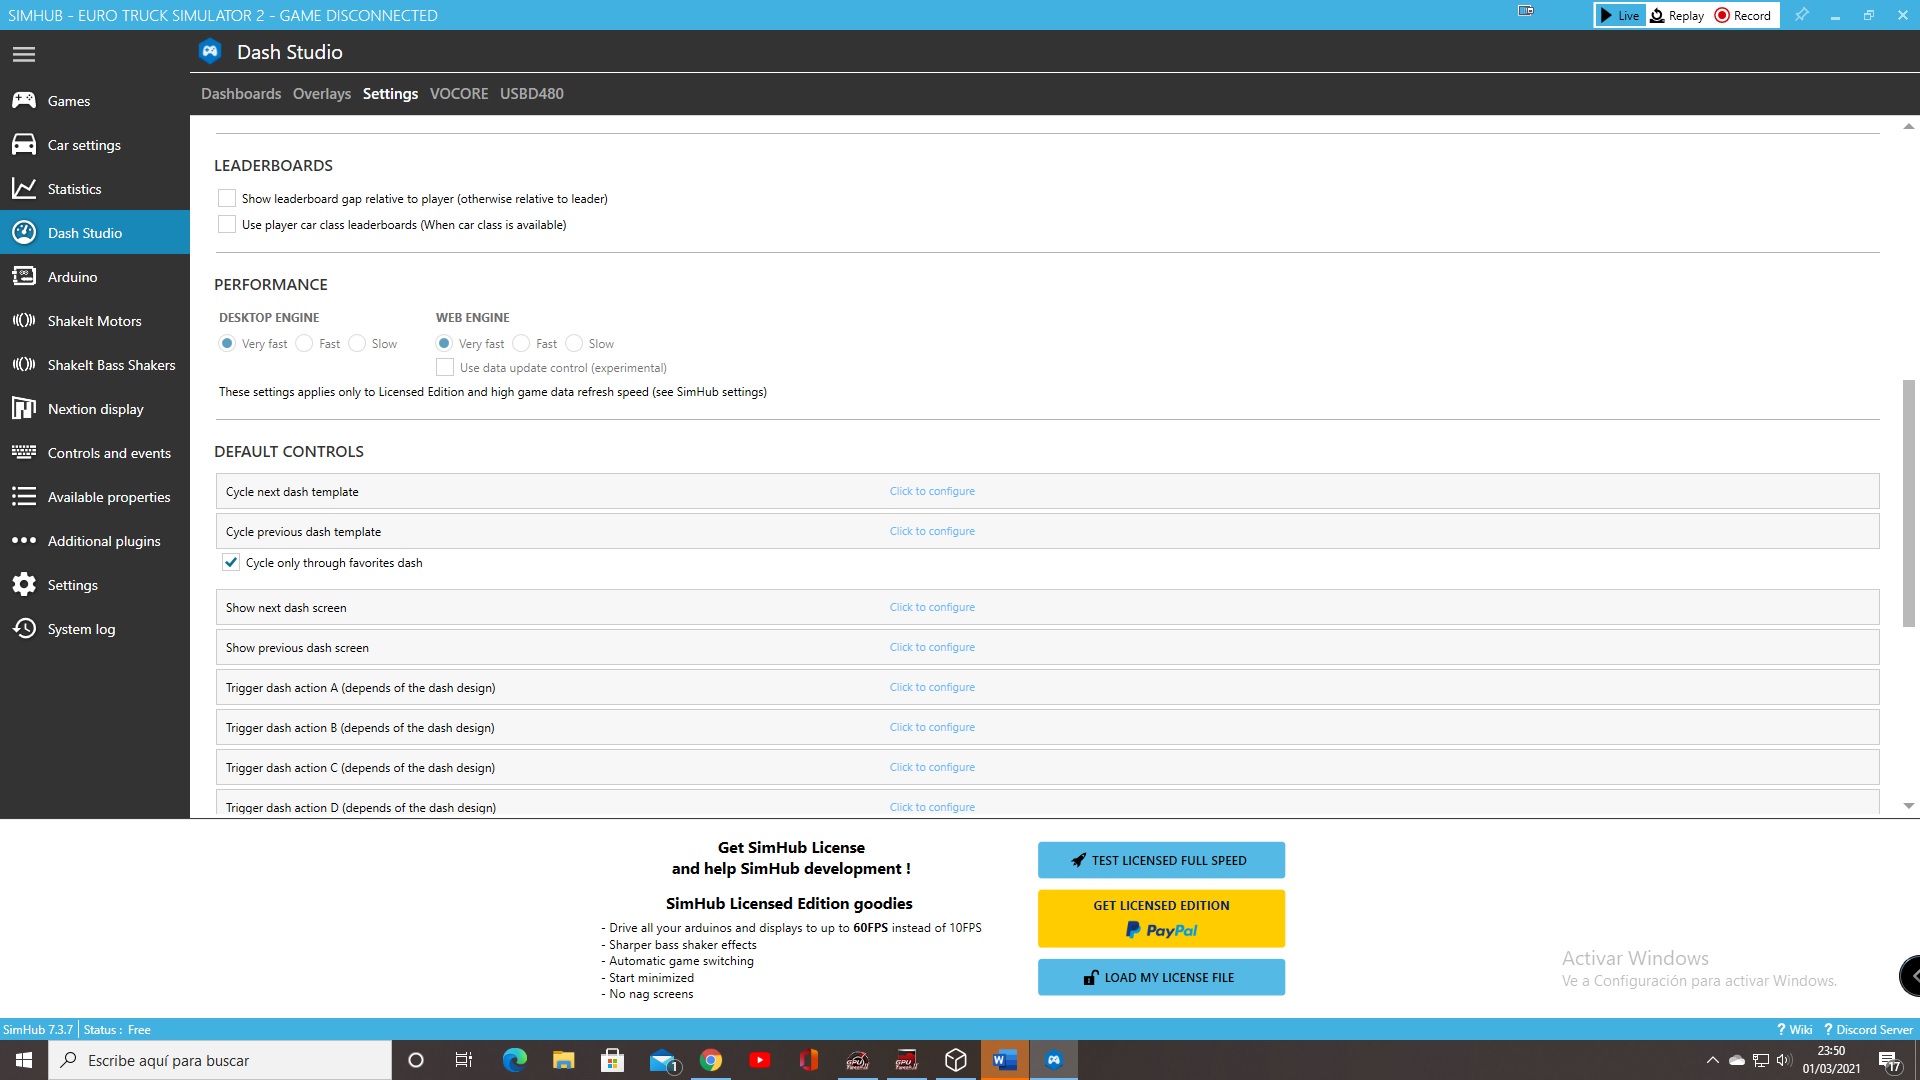Open Controls and events keyboard icon
The width and height of the screenshot is (1920, 1080).
[24, 453]
